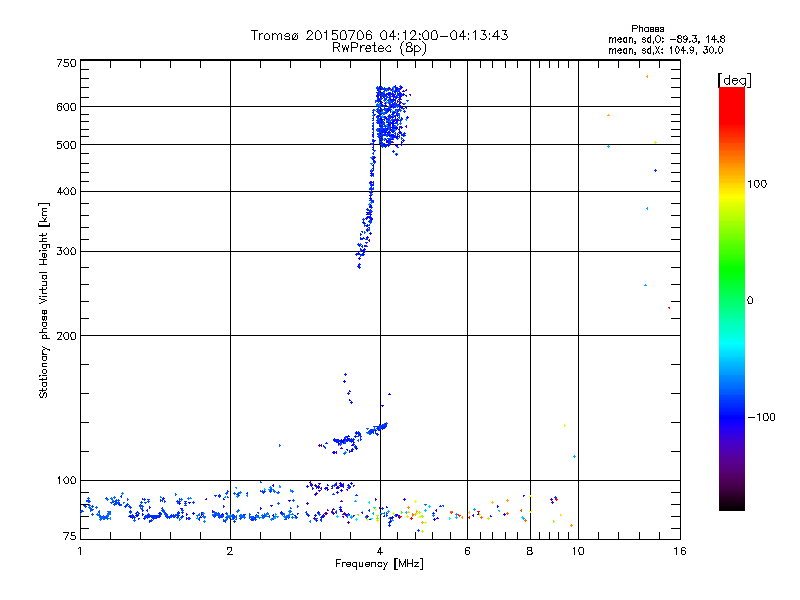Click the y-axis tick label '500'
The image size is (800, 600).
pyautogui.click(x=66, y=145)
